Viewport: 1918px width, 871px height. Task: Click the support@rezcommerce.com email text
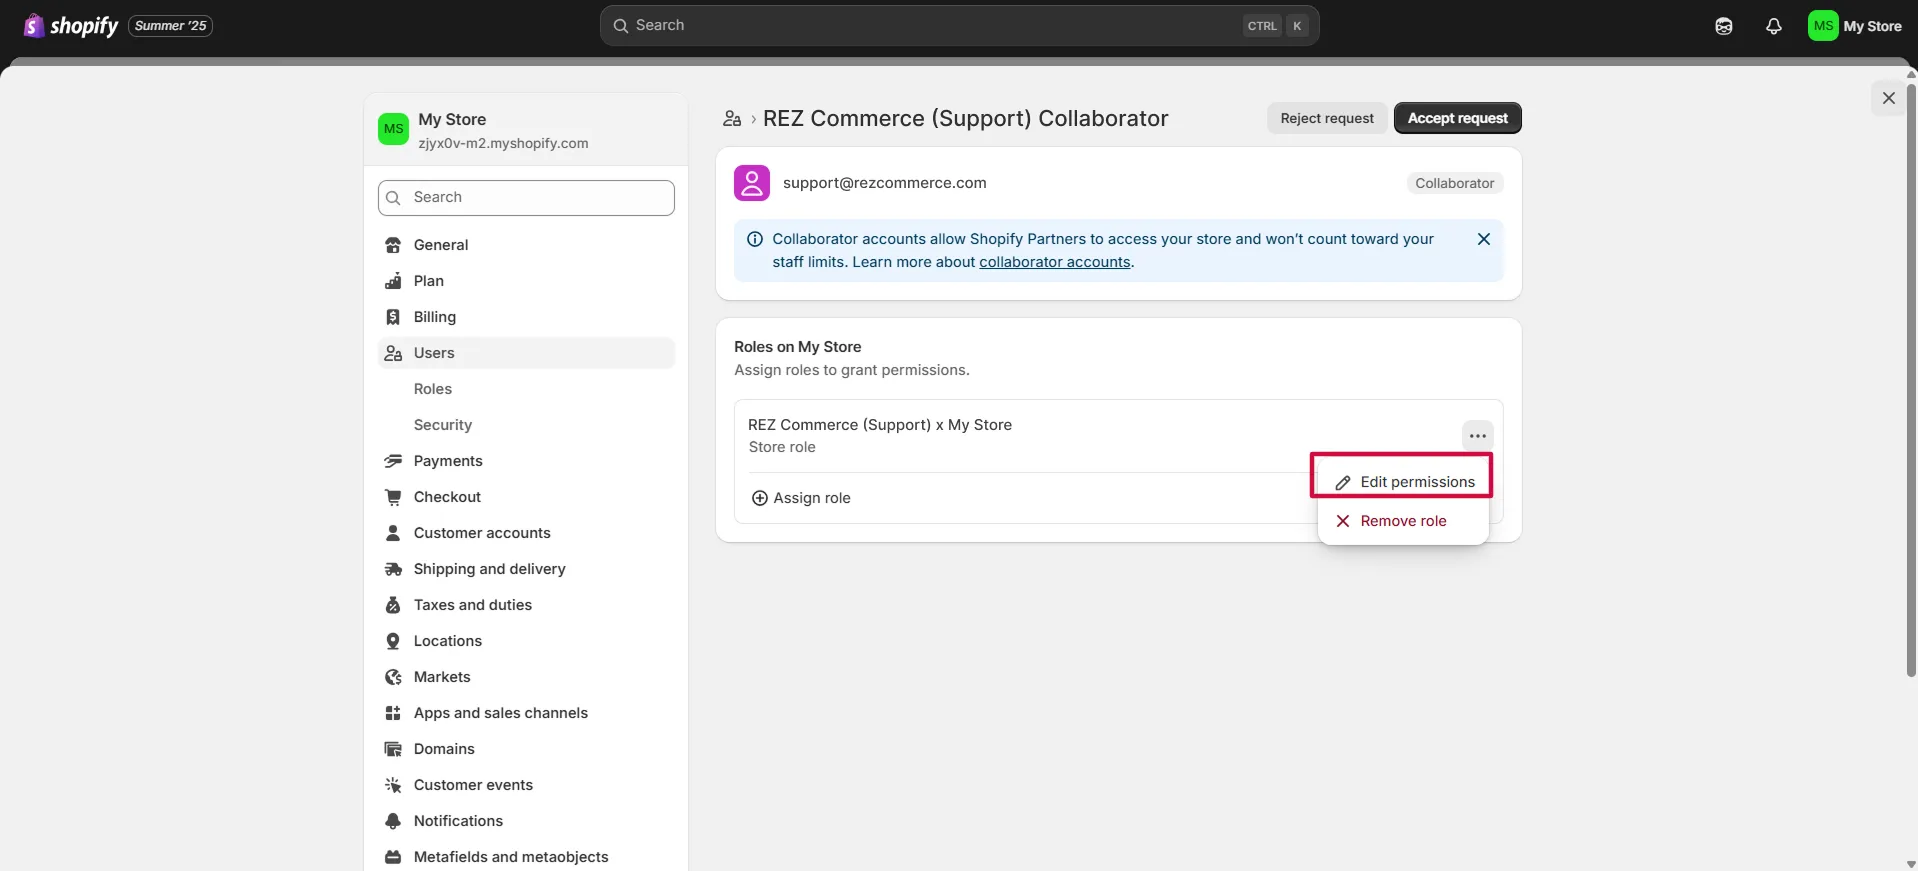[885, 183]
